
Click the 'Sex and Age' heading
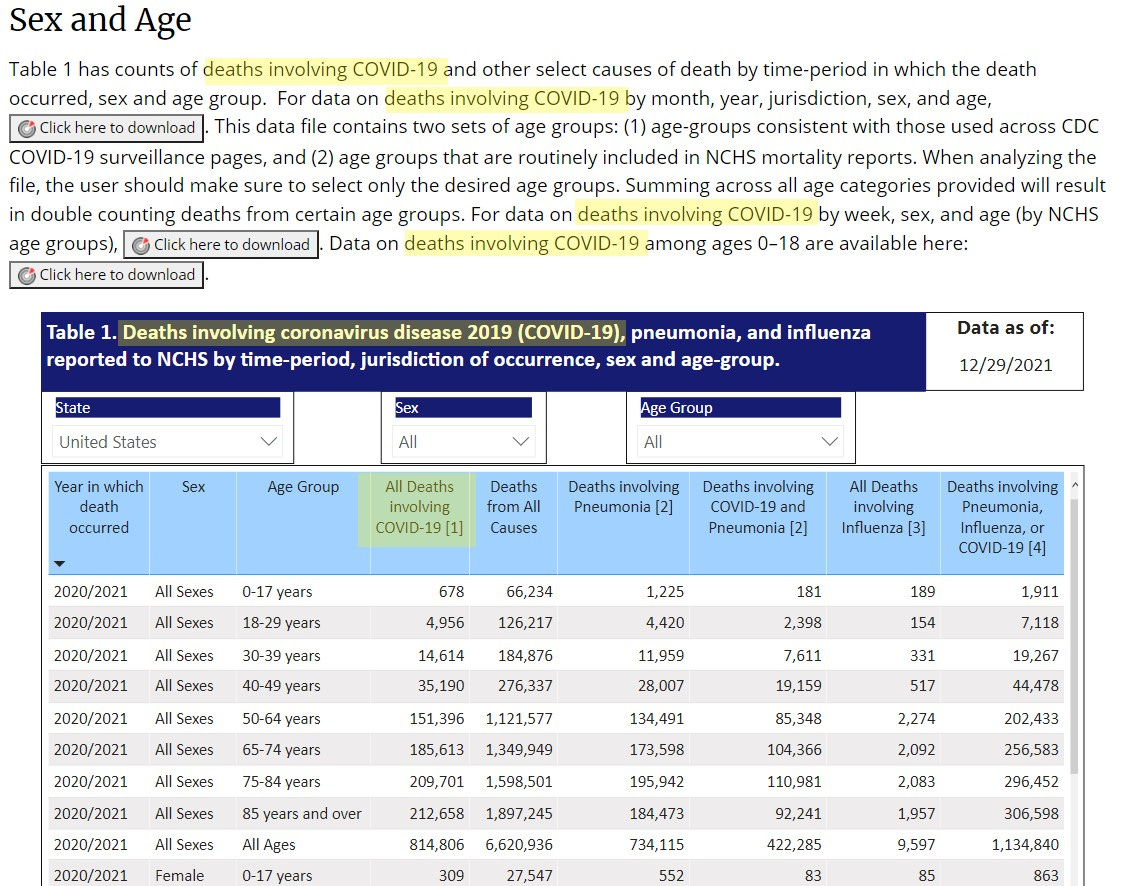click(x=101, y=19)
